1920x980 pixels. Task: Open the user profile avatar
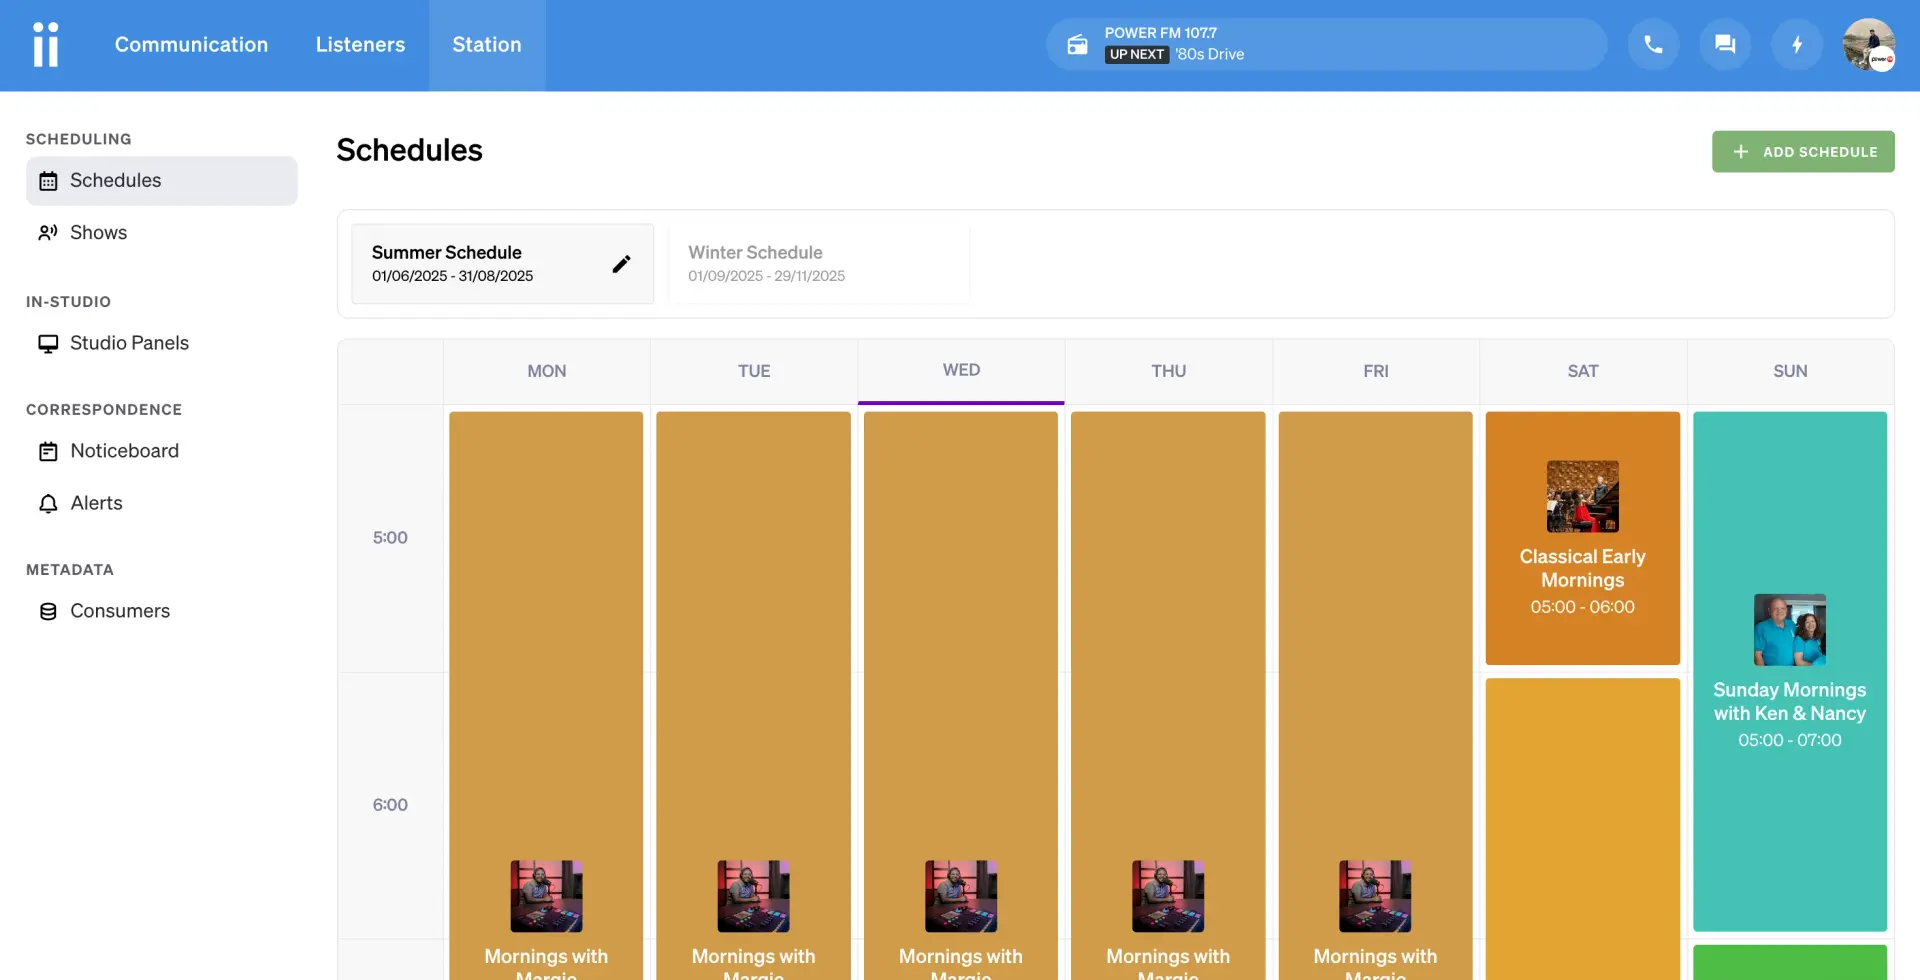point(1868,45)
